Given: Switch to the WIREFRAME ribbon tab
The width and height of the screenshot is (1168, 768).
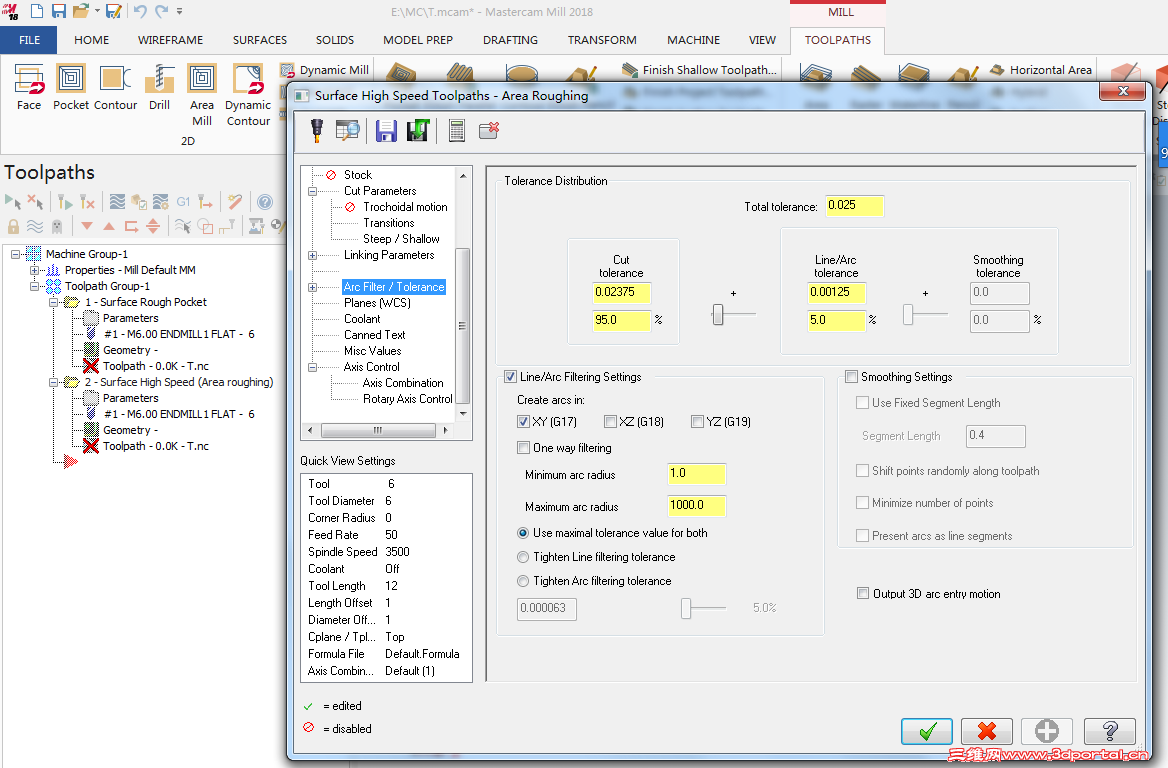Looking at the screenshot, I should pos(171,40).
